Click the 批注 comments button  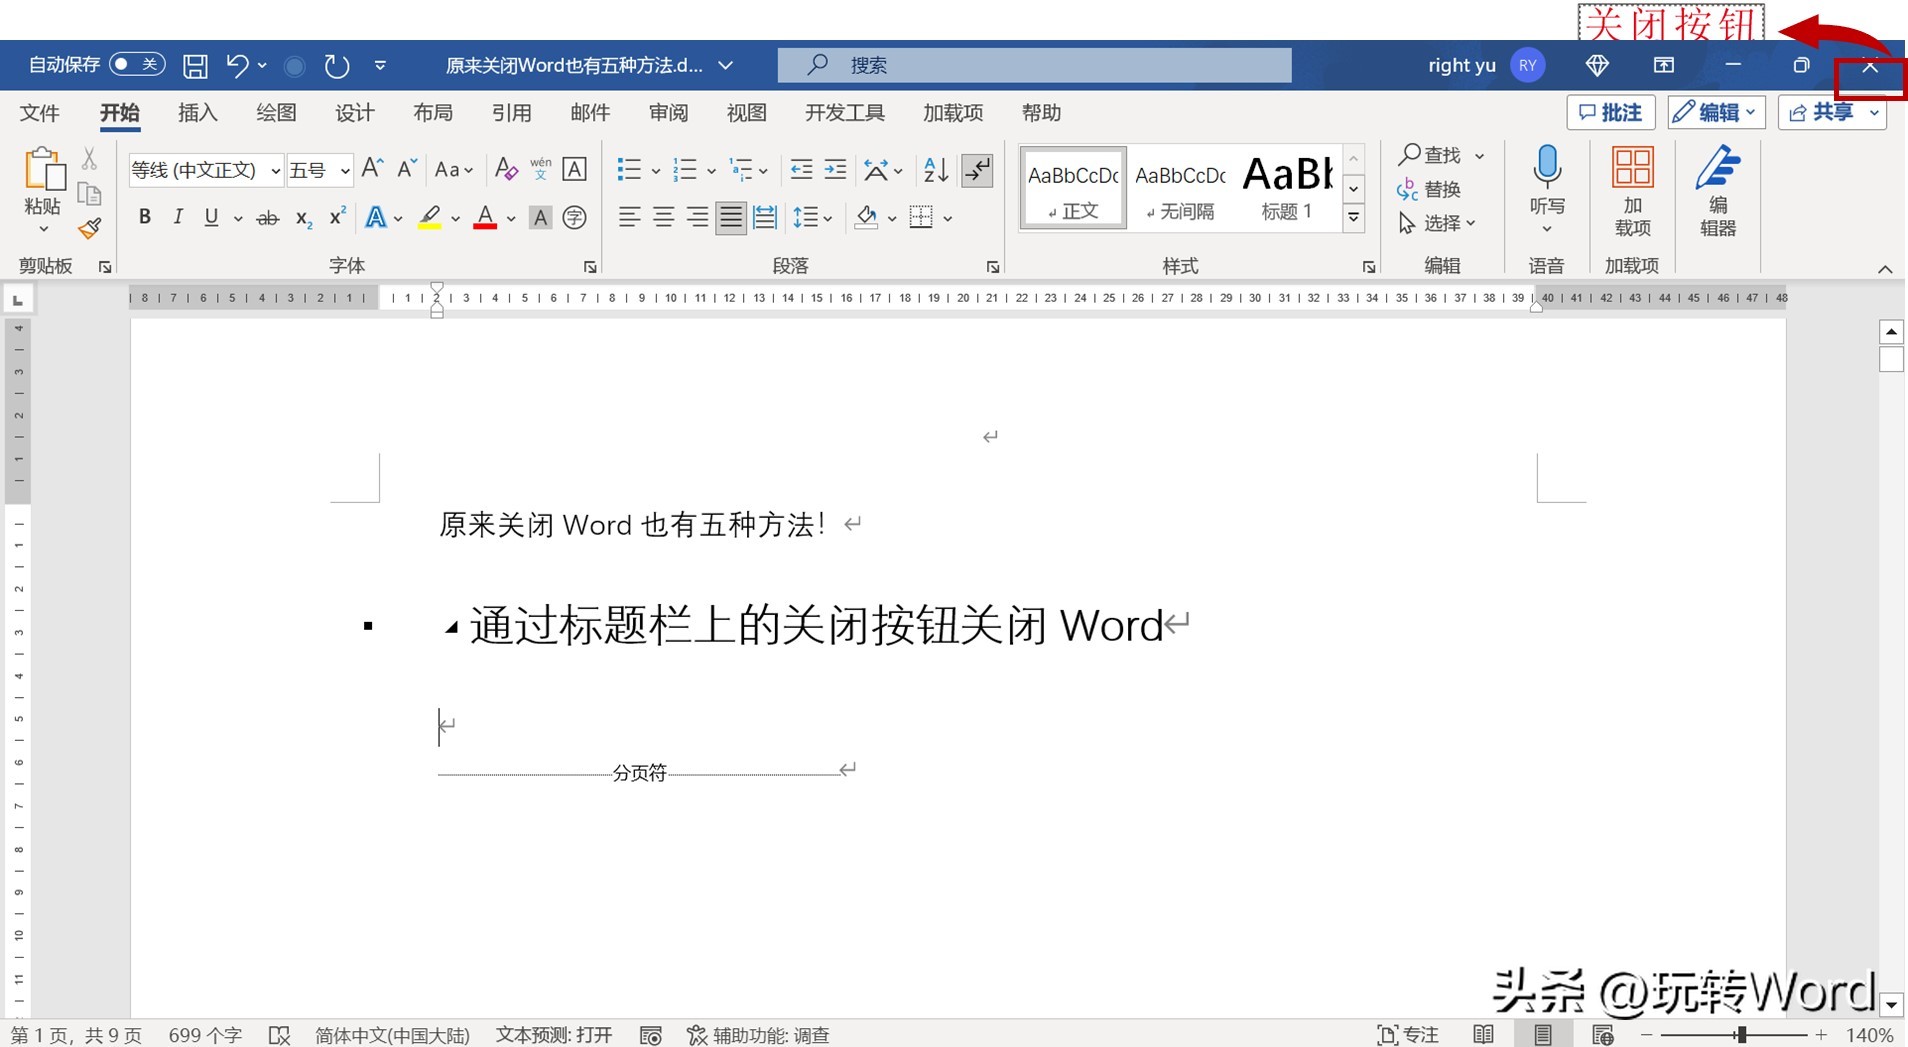[x=1610, y=112]
